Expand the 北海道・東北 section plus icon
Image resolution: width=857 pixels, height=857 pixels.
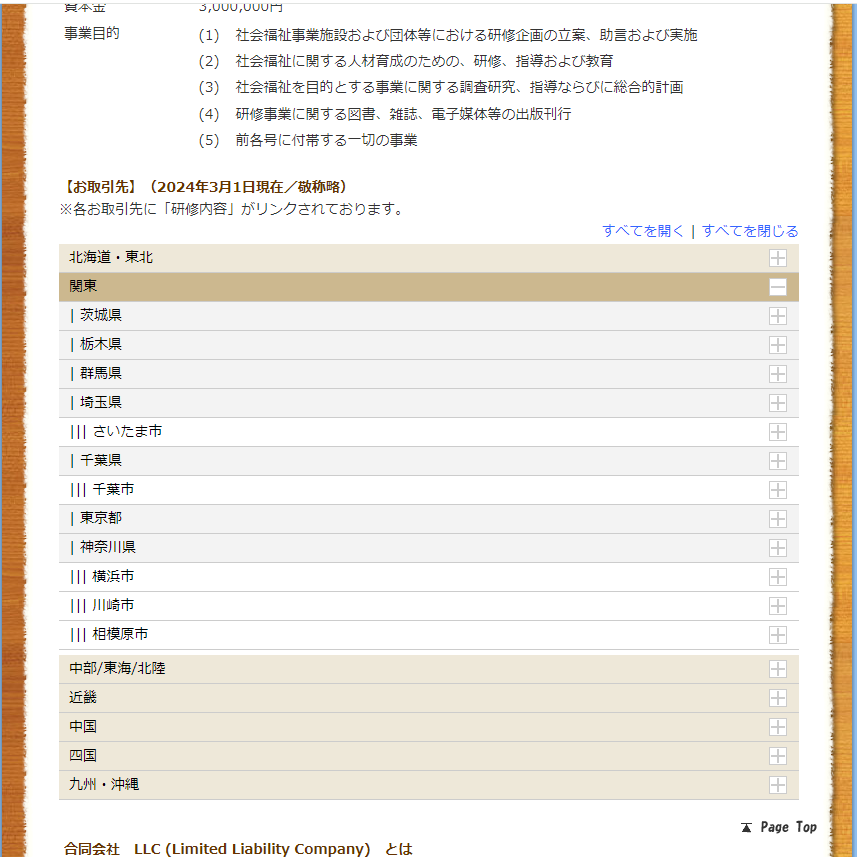point(777,258)
